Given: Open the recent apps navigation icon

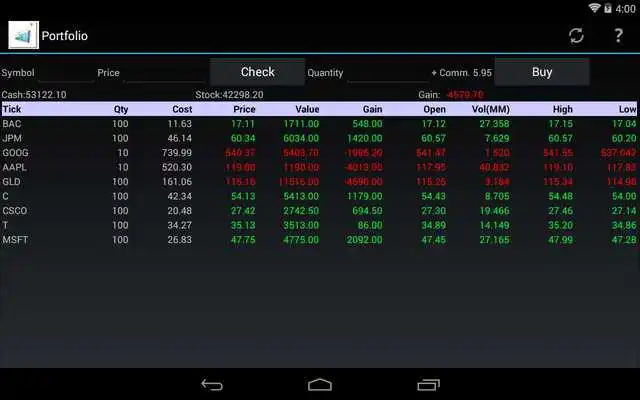Looking at the screenshot, I should coord(428,384).
